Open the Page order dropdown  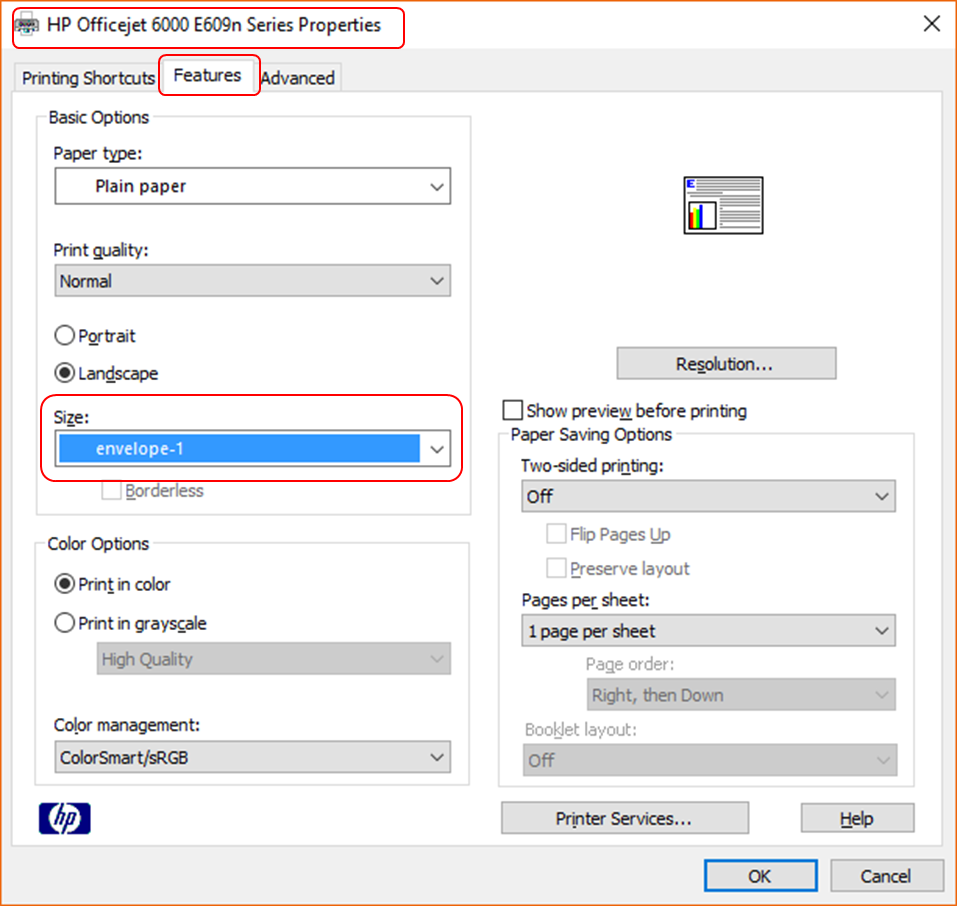point(741,695)
